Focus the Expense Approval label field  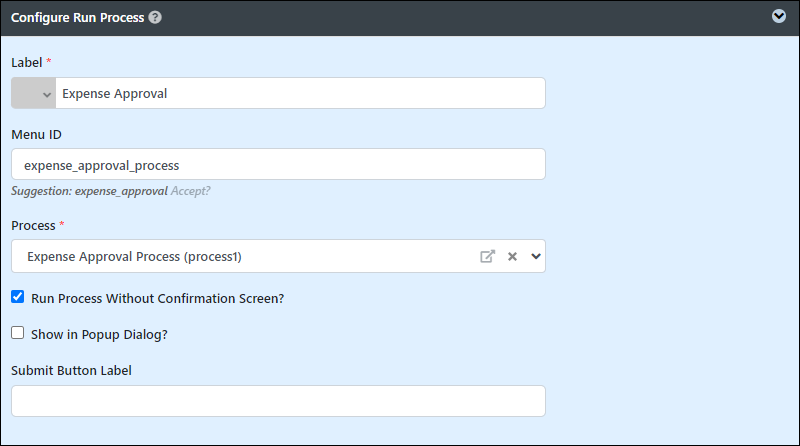(300, 93)
